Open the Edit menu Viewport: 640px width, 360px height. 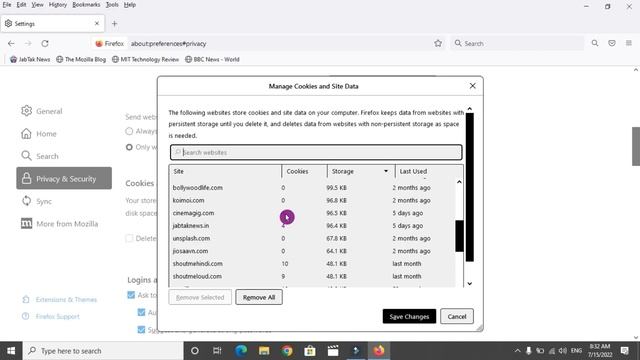(21, 5)
